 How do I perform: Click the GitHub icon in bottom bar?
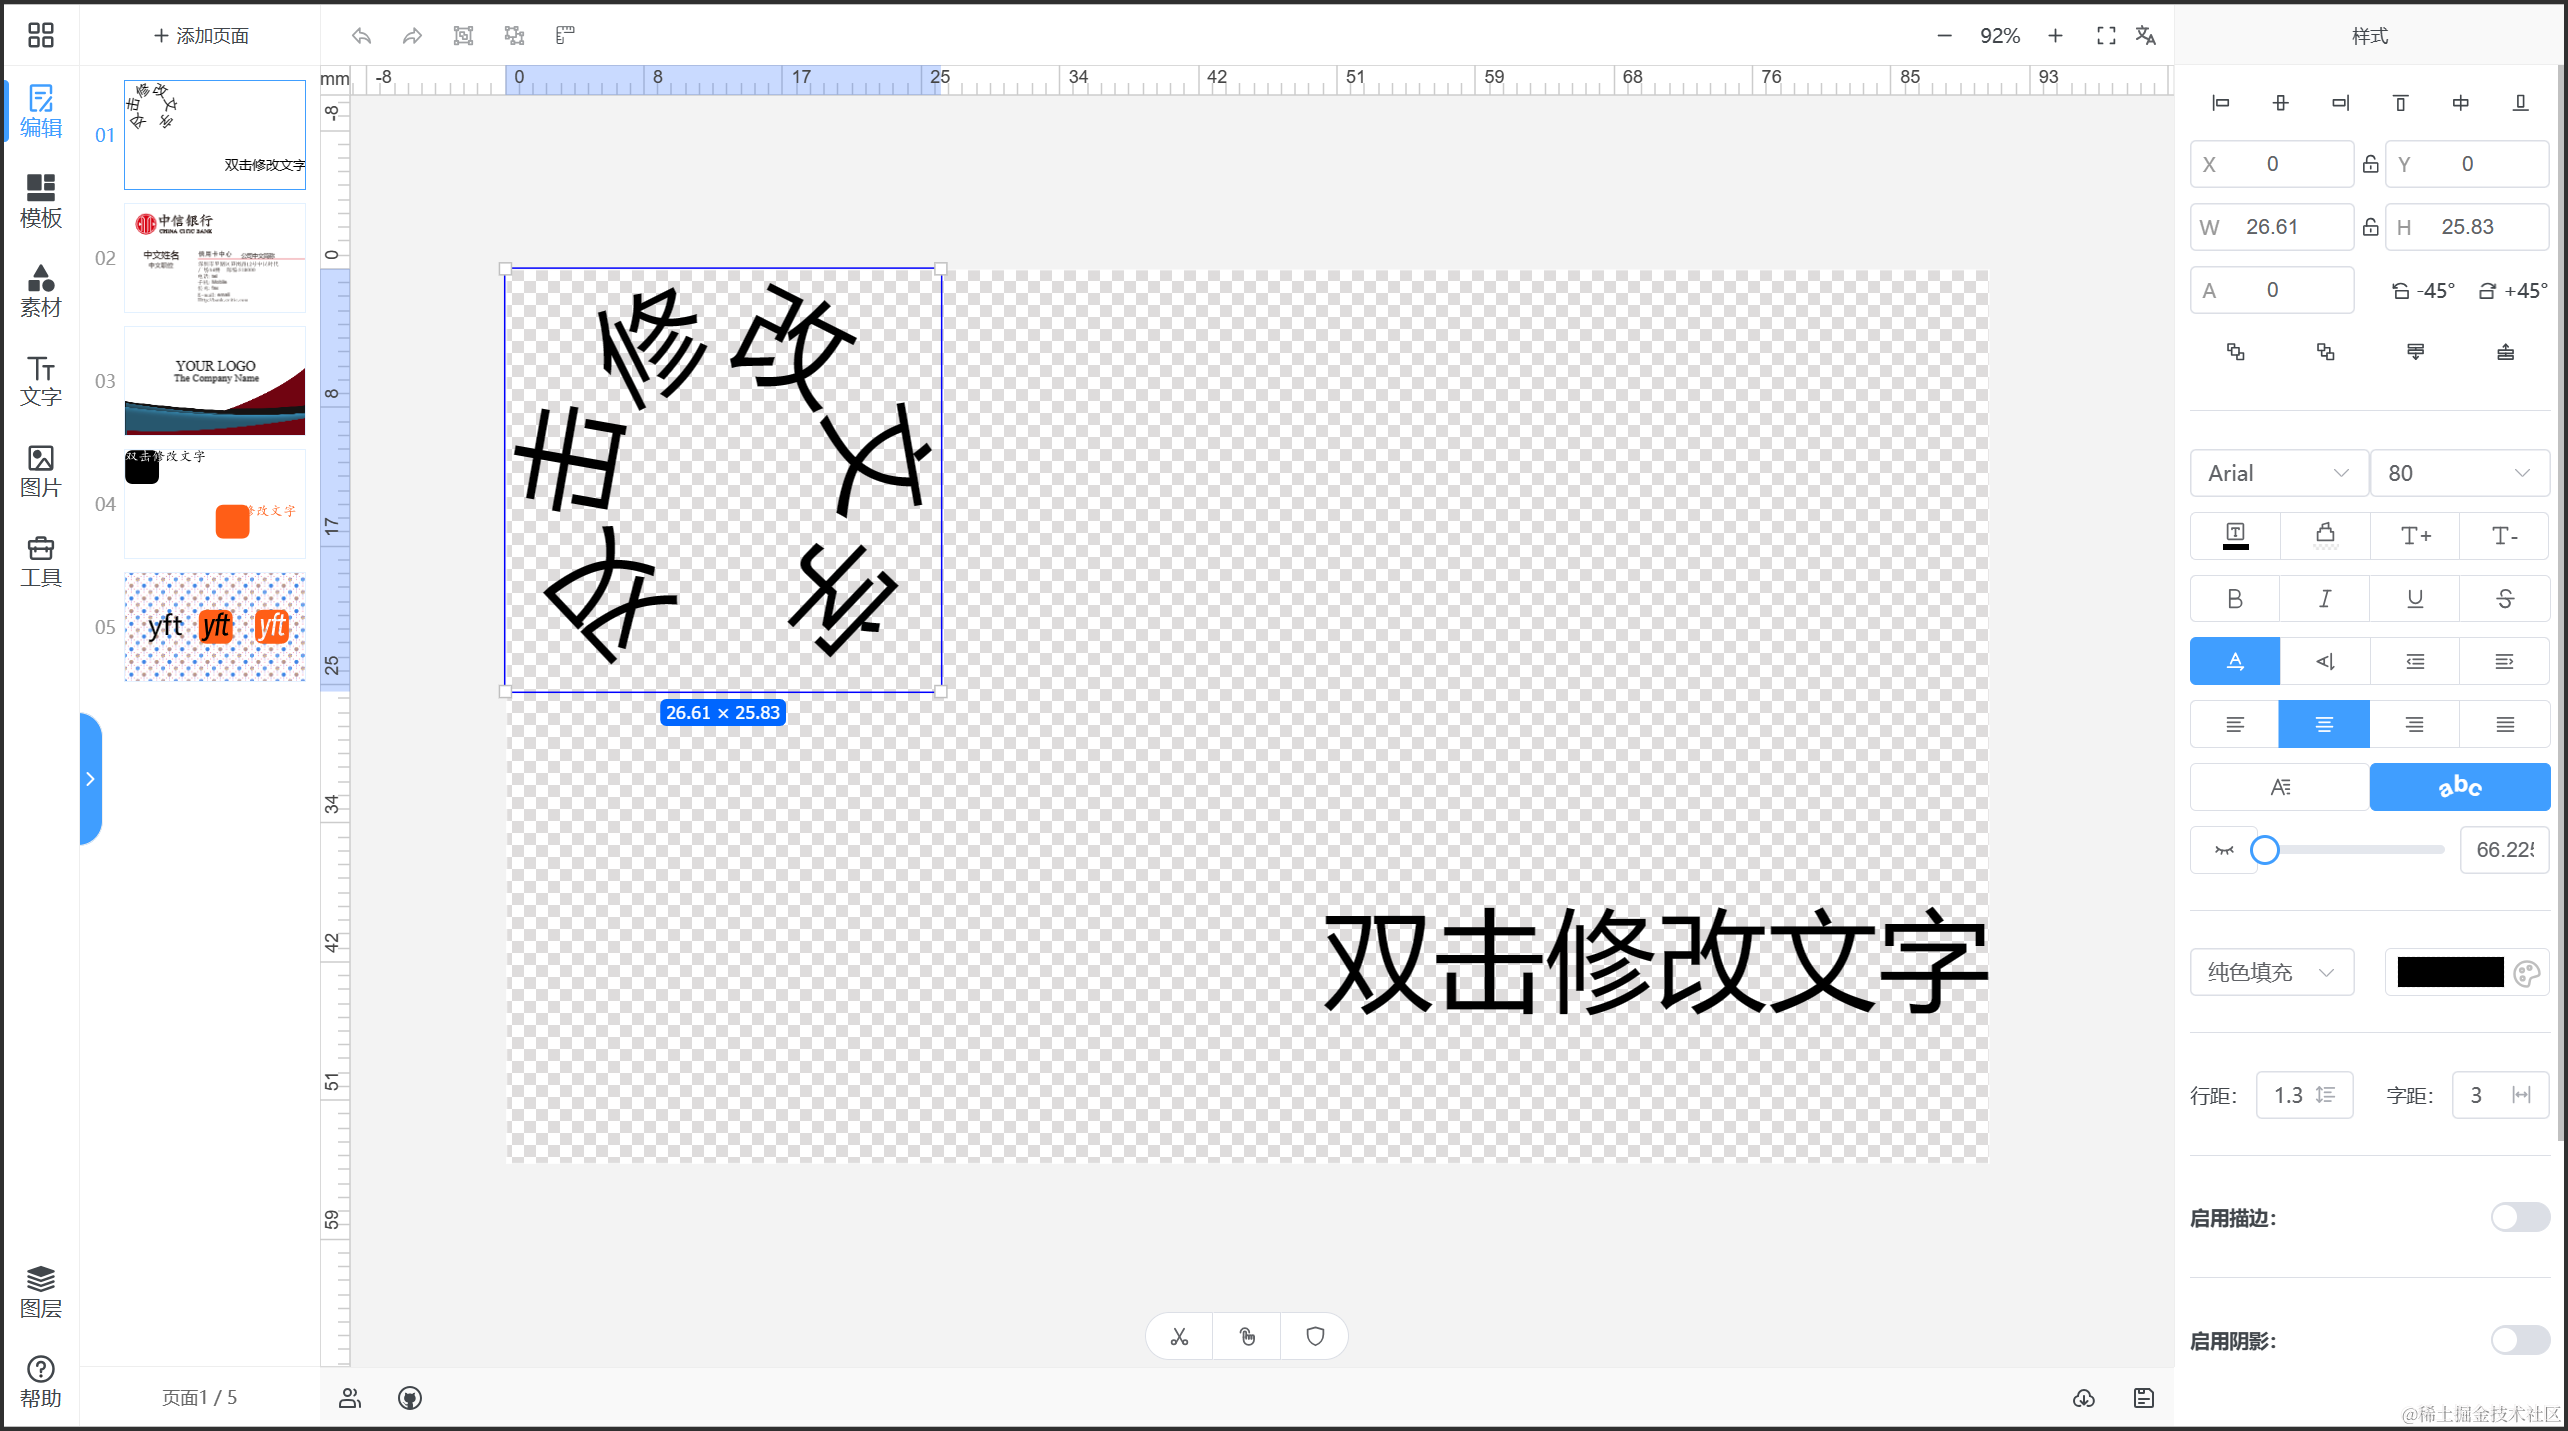(x=410, y=1398)
